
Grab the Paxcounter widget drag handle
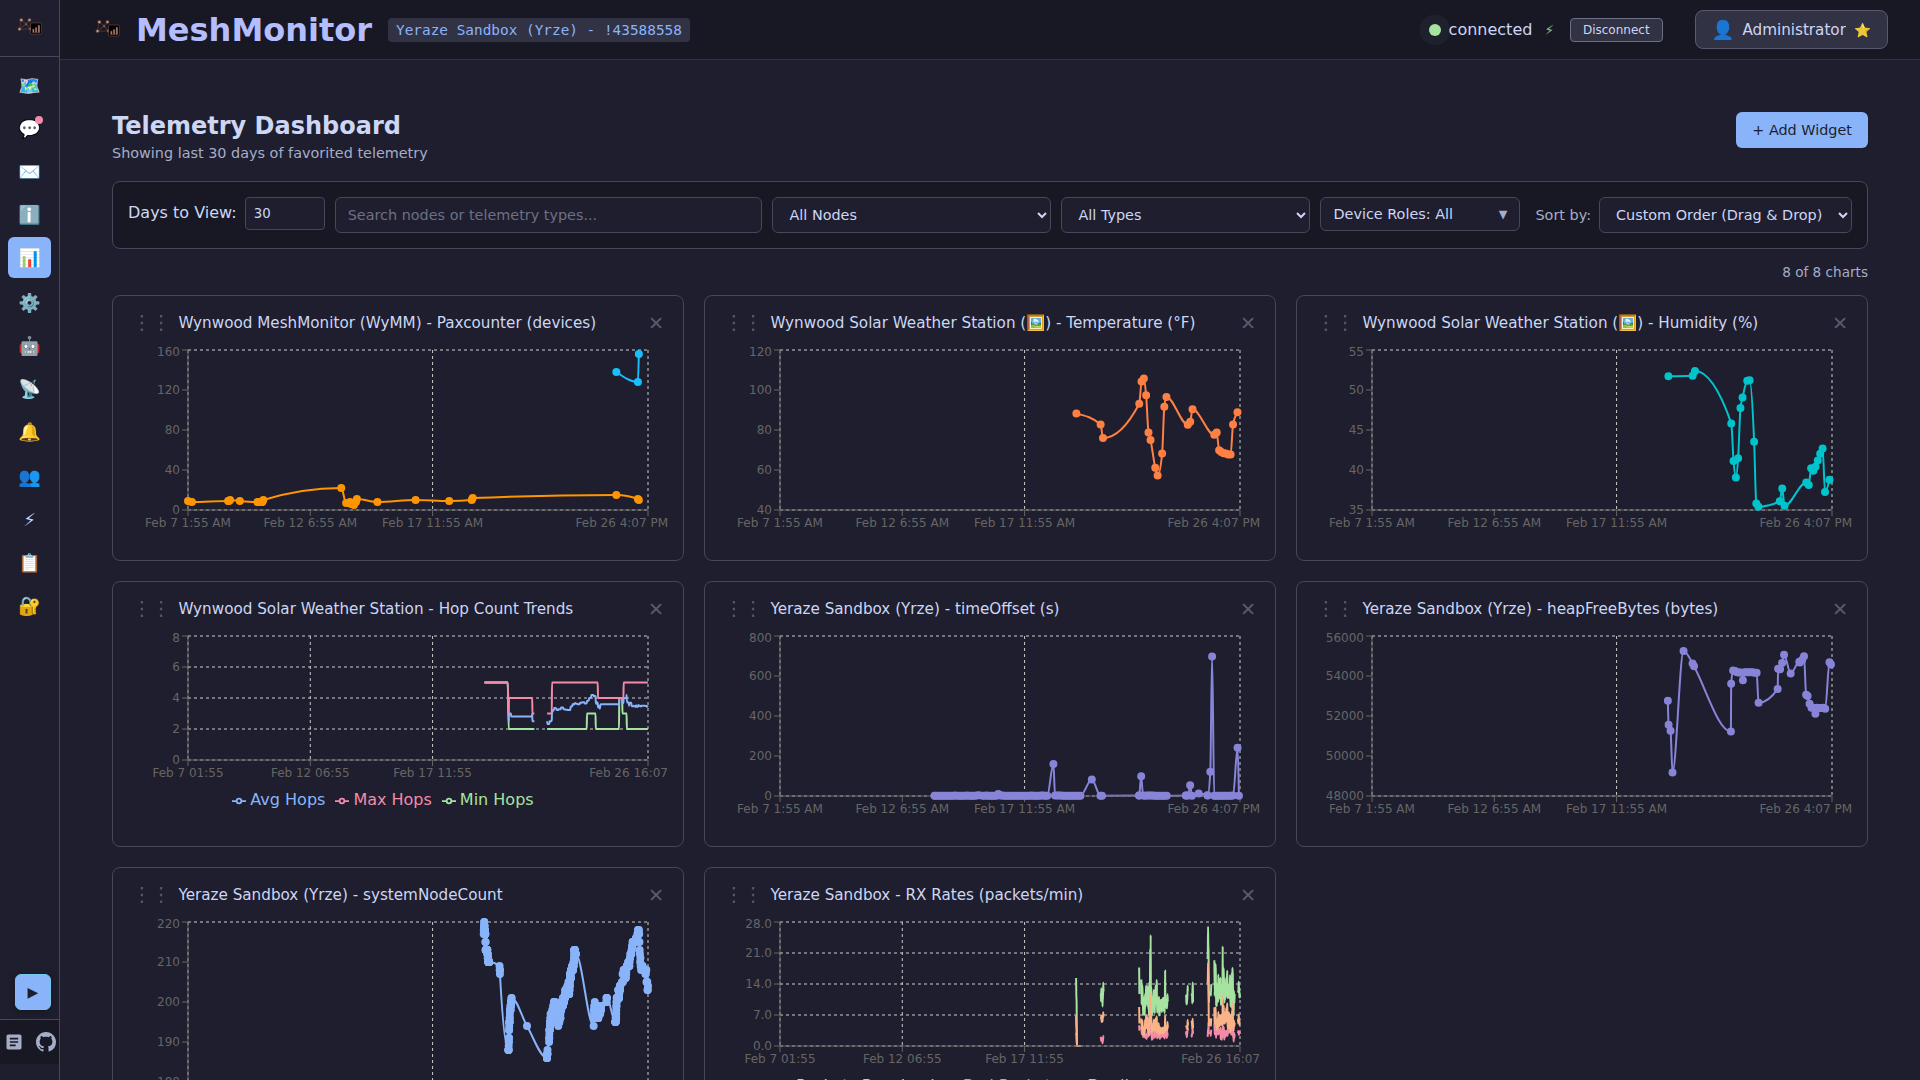coord(151,323)
